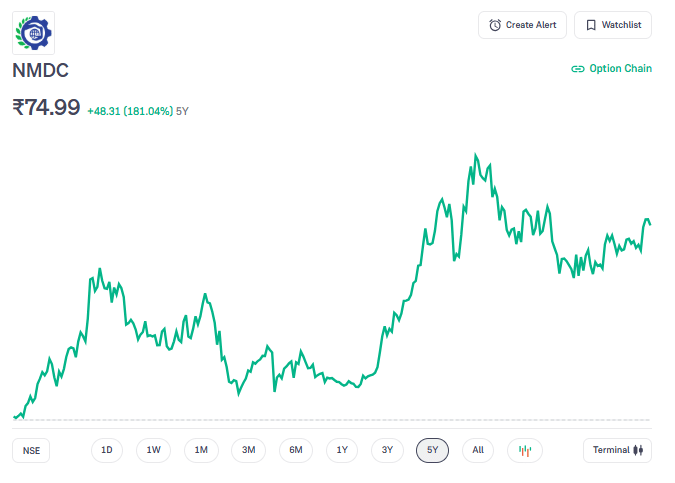Click the NMDC company logo

tap(34, 33)
